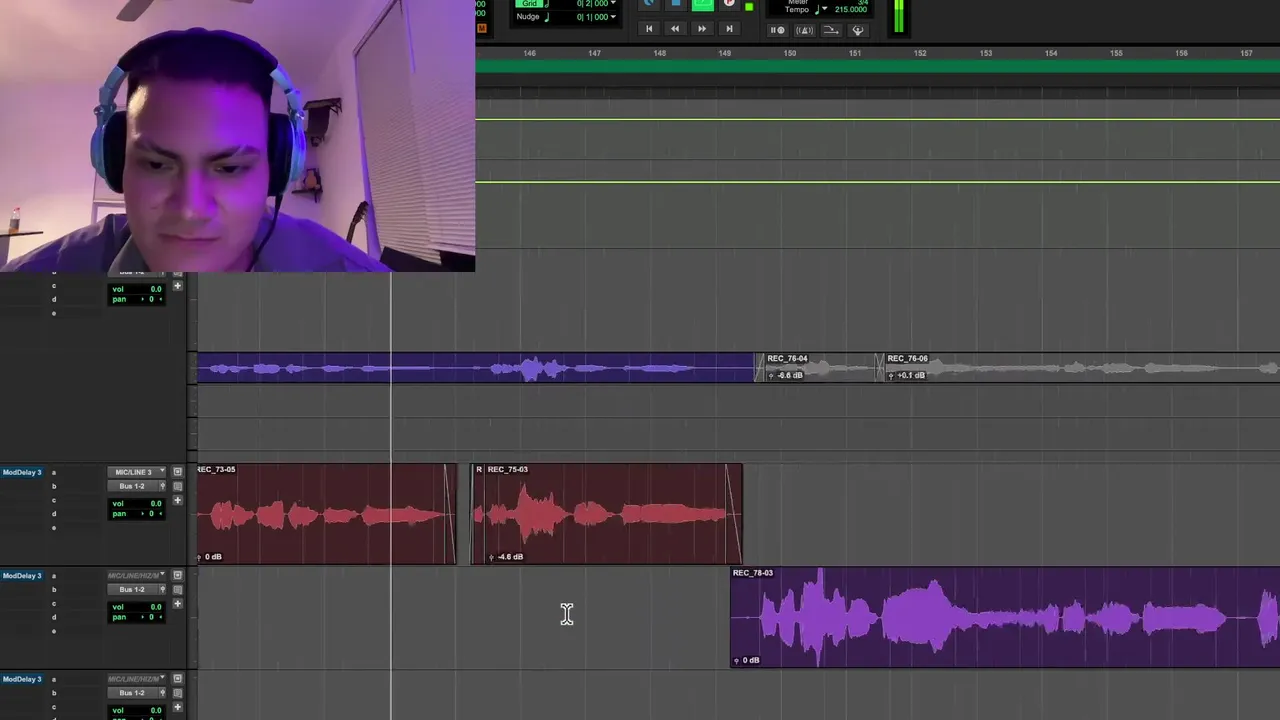Click vol value on REC_78-03 track
Image resolution: width=1280 pixels, height=720 pixels.
[155, 607]
